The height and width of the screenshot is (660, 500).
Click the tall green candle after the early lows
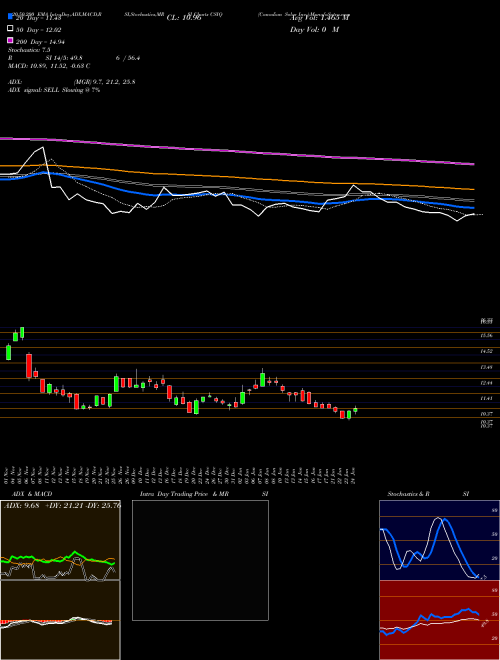tap(117, 384)
